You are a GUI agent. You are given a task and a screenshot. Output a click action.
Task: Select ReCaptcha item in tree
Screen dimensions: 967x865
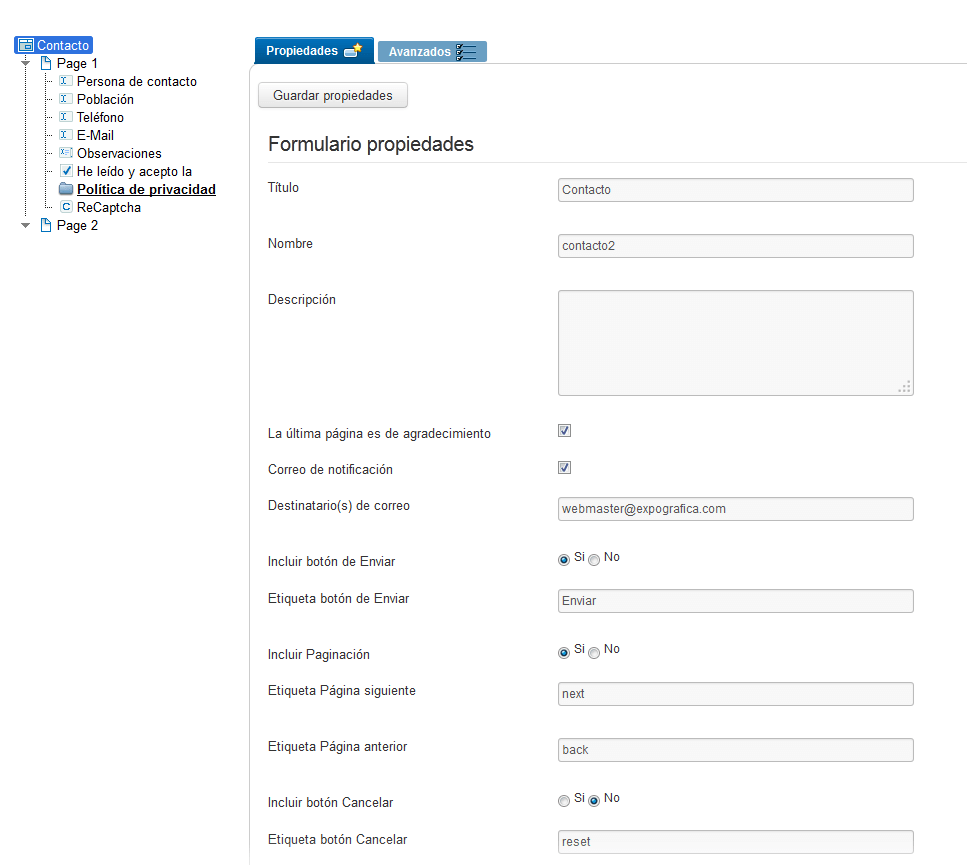109,207
